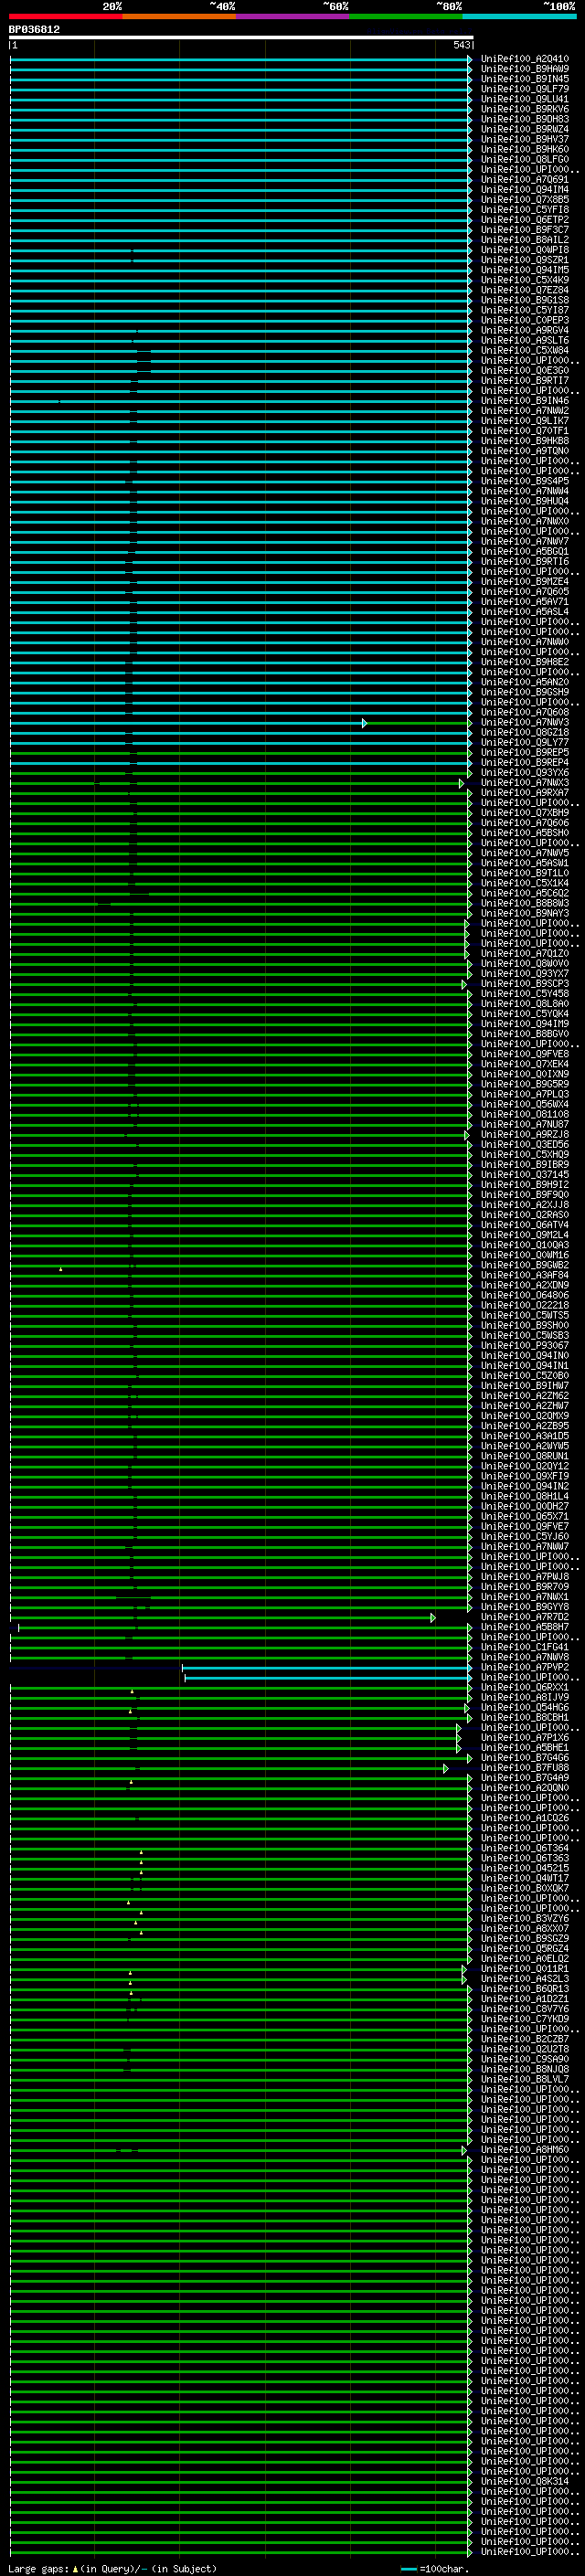Viewport: 585px width, 2576px height.
Task: Open hit UniRef100_Q9LU41
Action: coord(524,99)
